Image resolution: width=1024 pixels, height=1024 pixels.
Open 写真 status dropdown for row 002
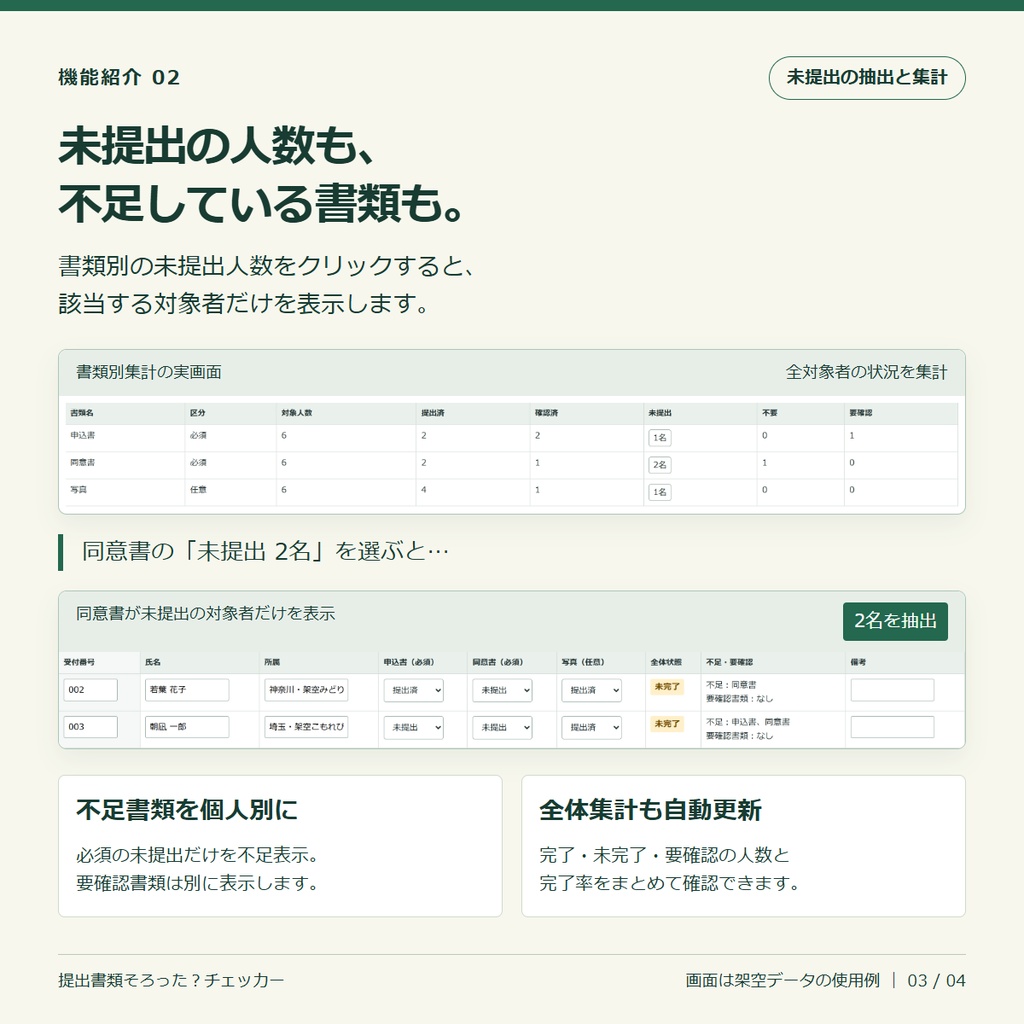pos(592,690)
